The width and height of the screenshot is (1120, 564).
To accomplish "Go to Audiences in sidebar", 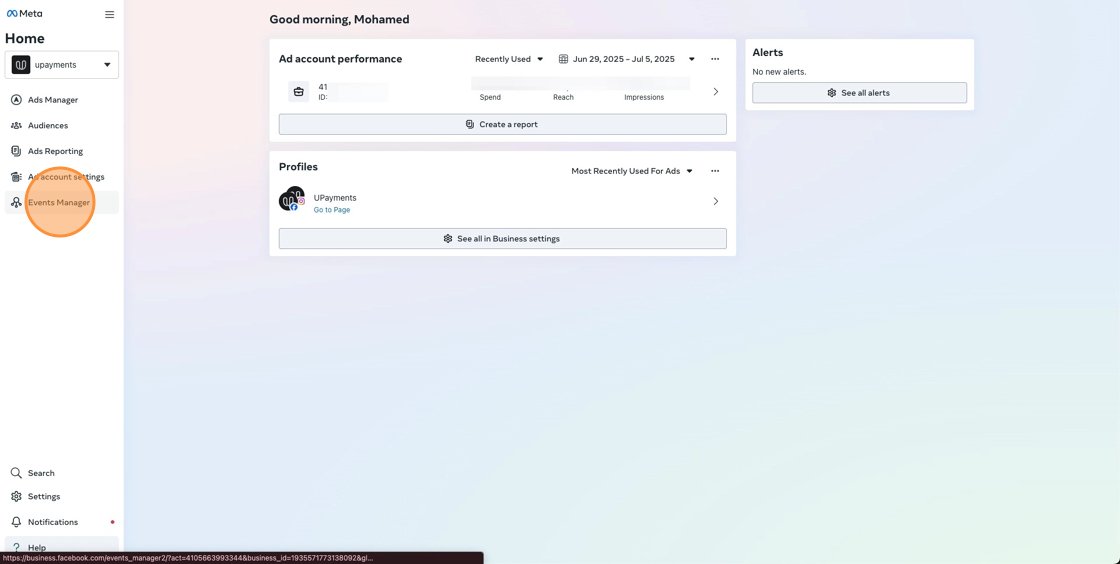I will click(61, 126).
